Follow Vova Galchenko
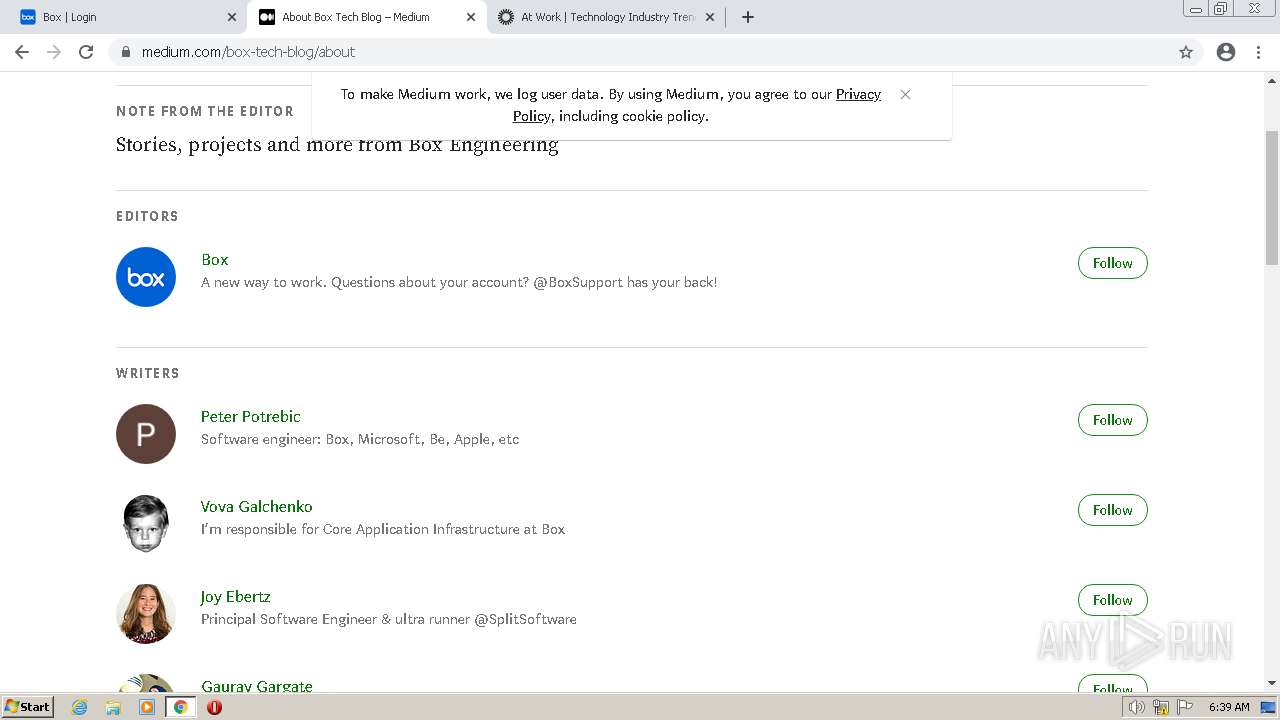Screen dimensions: 1280x720 tap(1113, 510)
